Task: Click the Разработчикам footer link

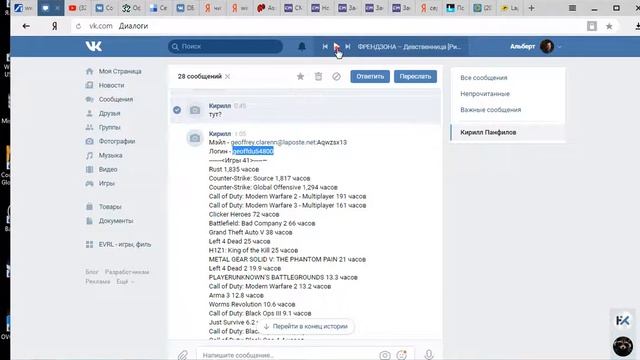Action: point(127,272)
